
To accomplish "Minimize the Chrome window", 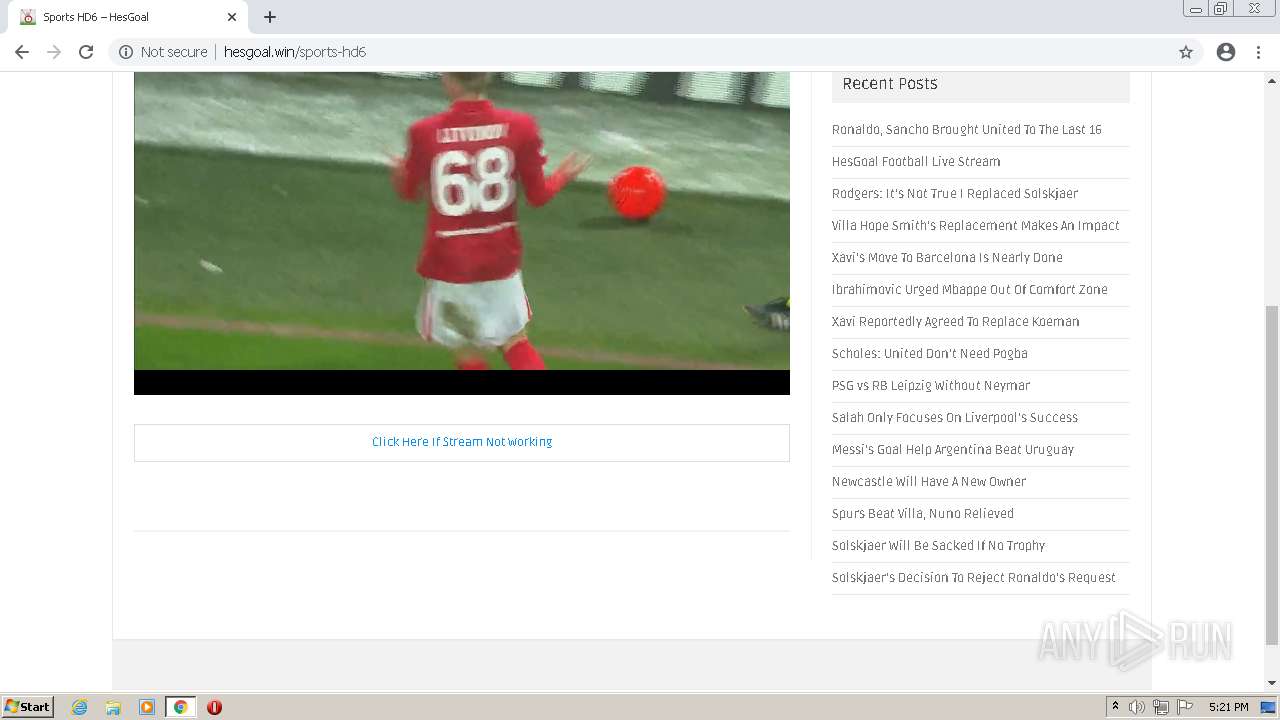I will (1195, 9).
